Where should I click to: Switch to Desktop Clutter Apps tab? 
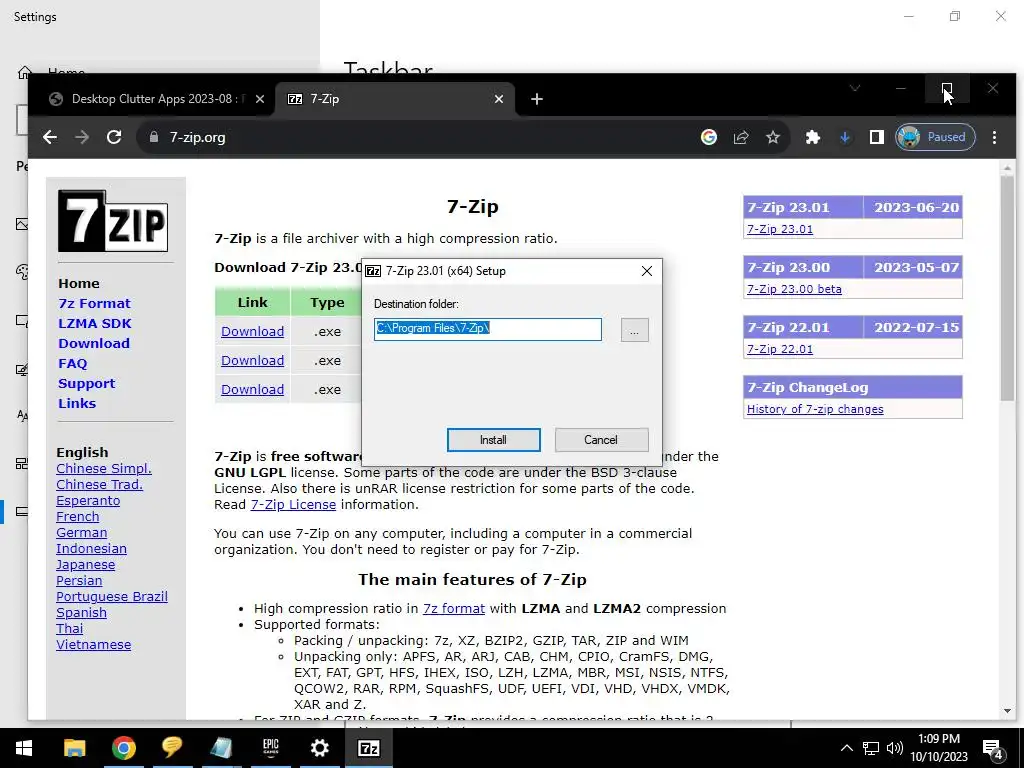[x=157, y=99]
